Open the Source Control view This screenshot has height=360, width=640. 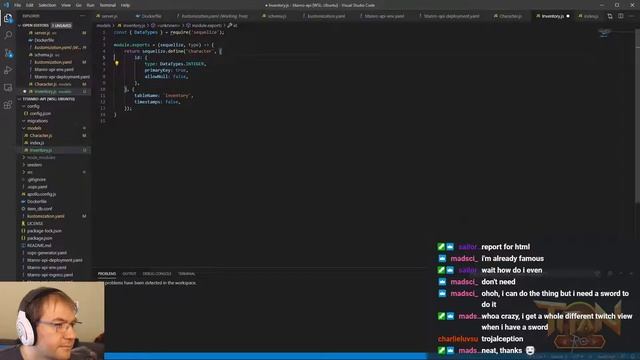click(x=8, y=53)
